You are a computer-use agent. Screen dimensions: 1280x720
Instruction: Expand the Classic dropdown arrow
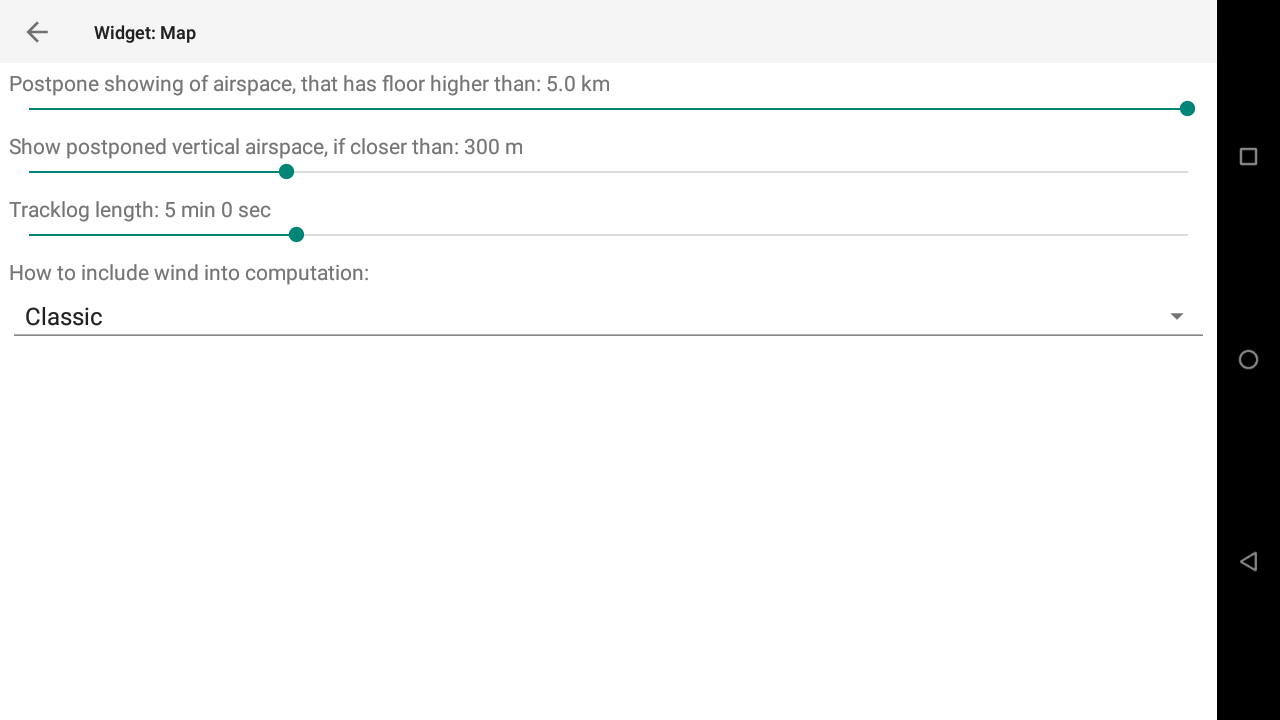1176,317
